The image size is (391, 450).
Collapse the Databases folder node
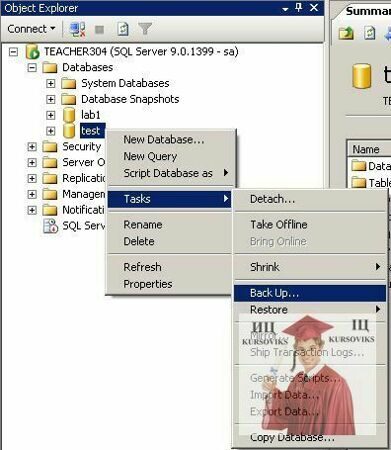pyautogui.click(x=32, y=68)
